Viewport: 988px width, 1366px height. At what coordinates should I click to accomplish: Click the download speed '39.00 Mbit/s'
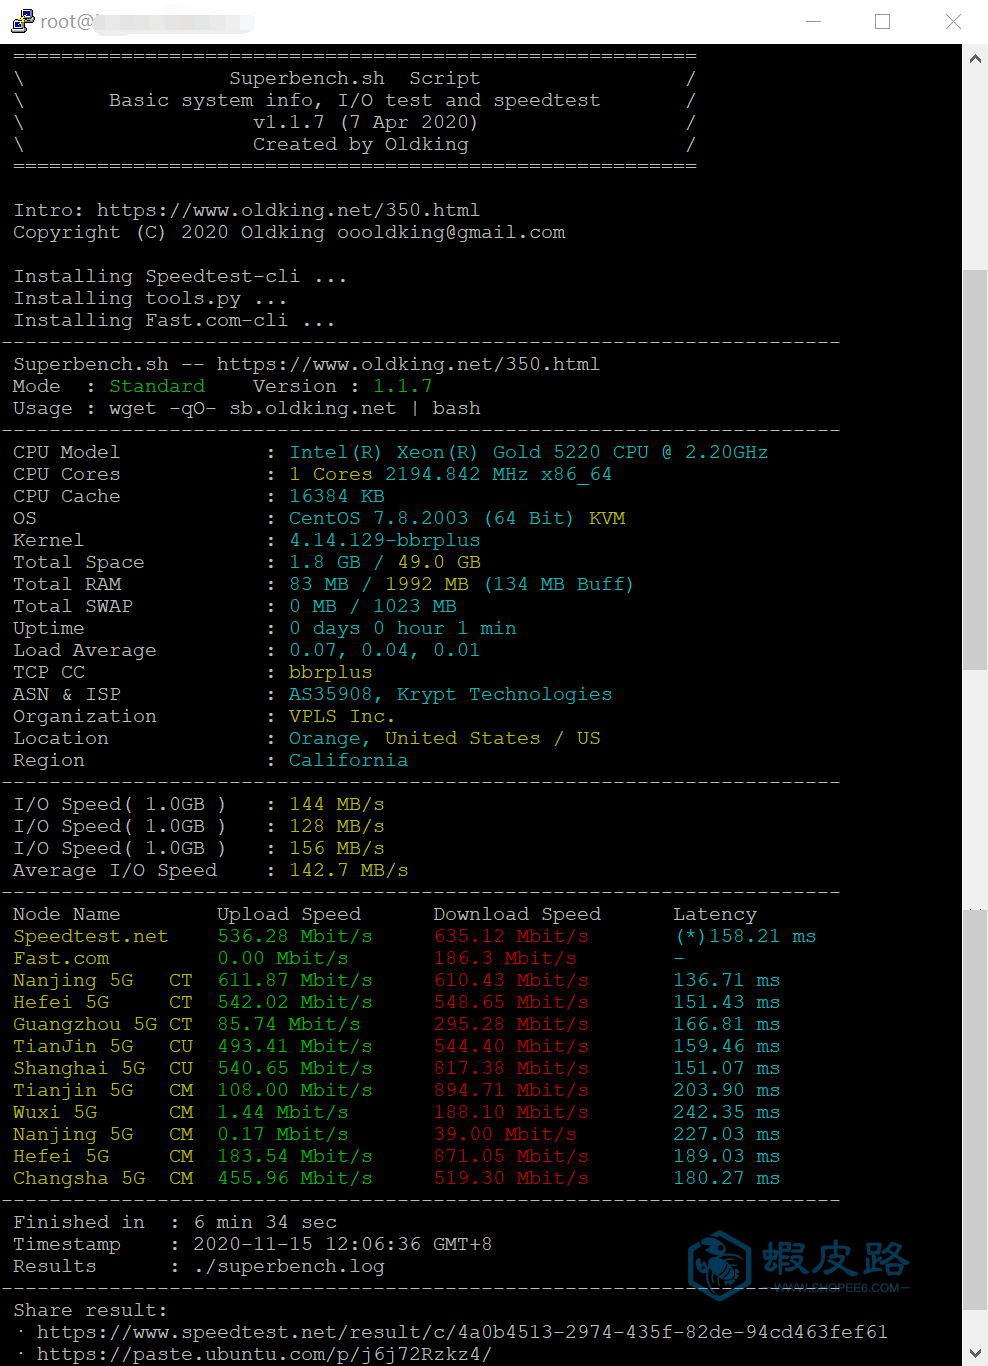[505, 1134]
